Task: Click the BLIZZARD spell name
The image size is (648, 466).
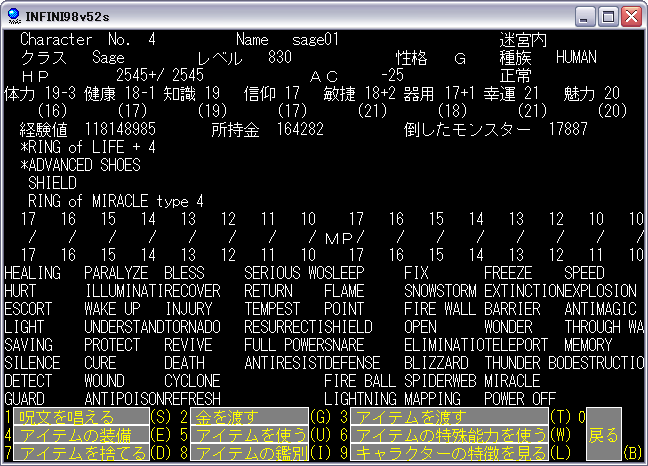Action: (x=436, y=363)
